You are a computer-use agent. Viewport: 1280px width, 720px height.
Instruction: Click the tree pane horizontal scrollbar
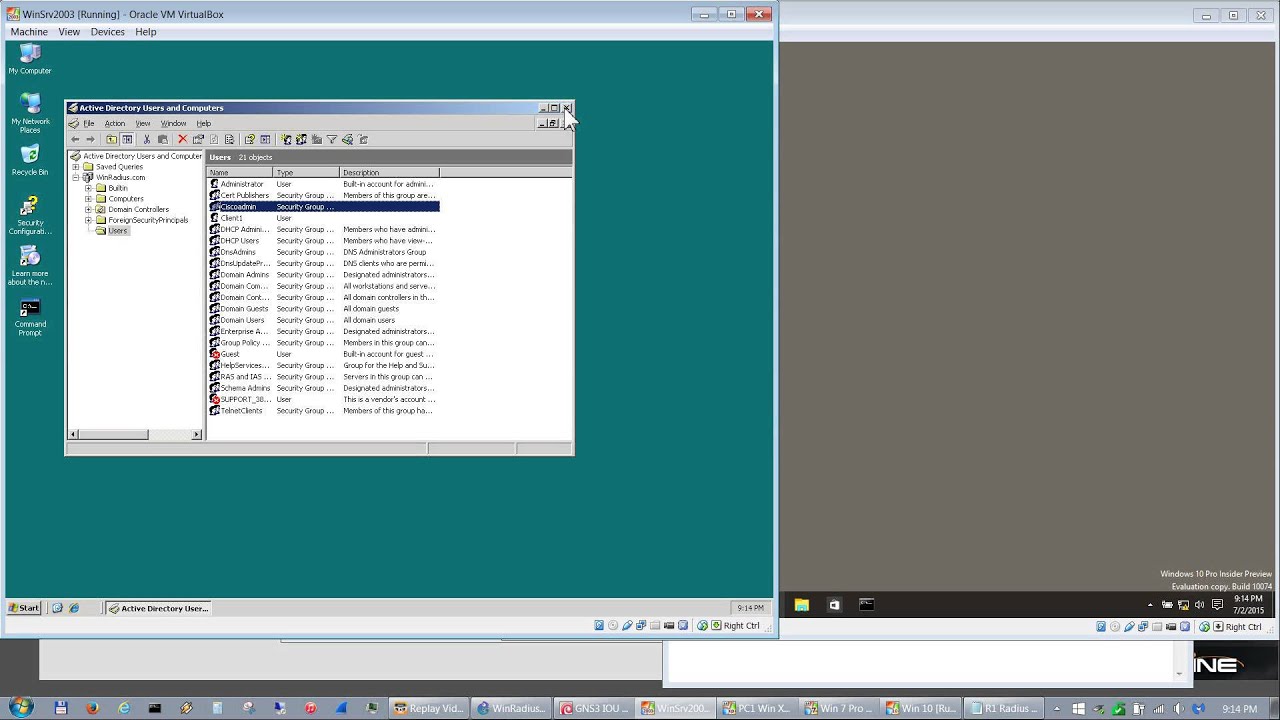135,434
